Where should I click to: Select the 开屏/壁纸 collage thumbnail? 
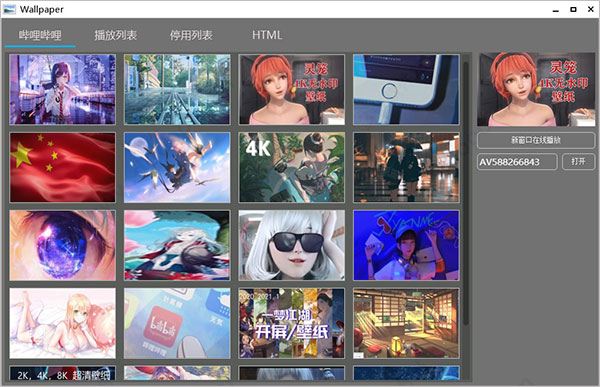tap(292, 323)
